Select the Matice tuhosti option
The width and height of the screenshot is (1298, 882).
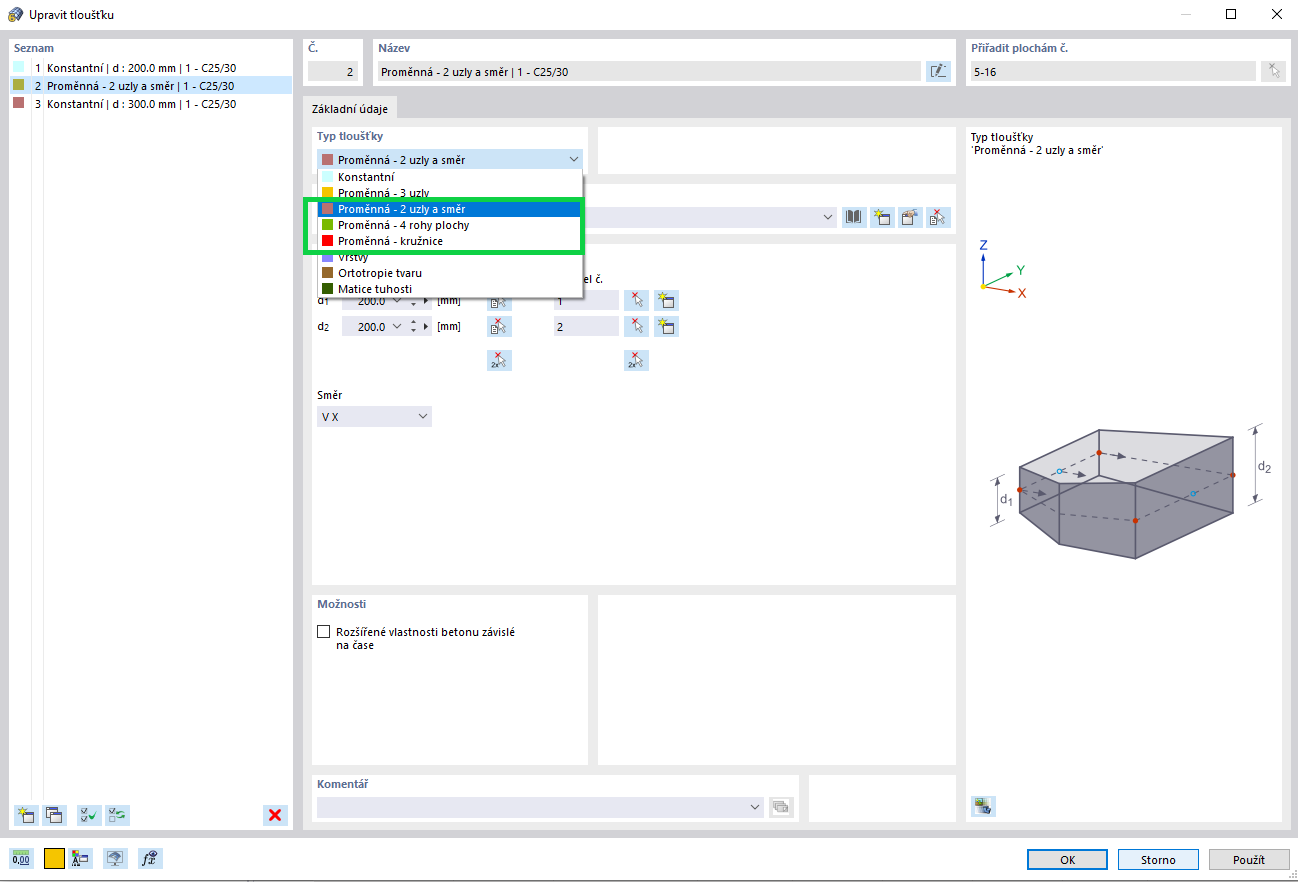click(x=449, y=289)
